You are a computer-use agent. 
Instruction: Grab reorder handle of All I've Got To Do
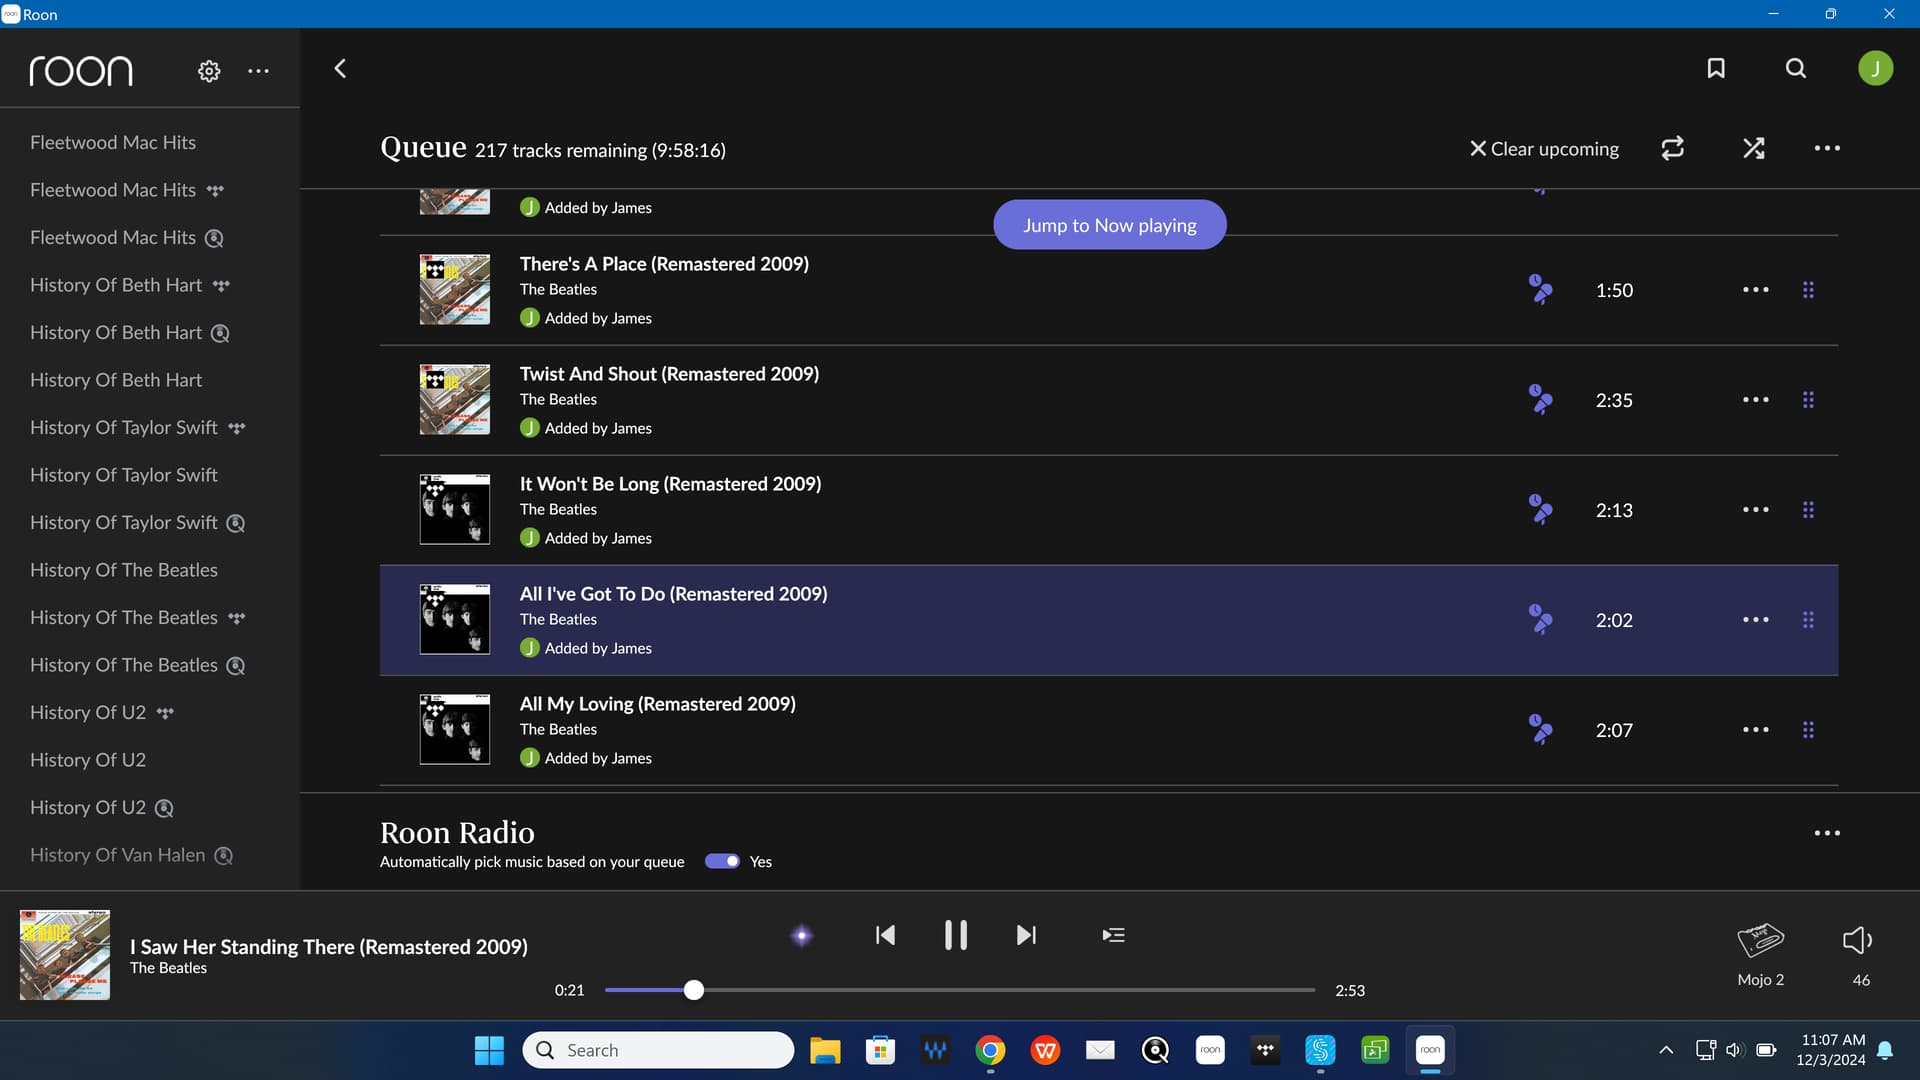(1808, 620)
